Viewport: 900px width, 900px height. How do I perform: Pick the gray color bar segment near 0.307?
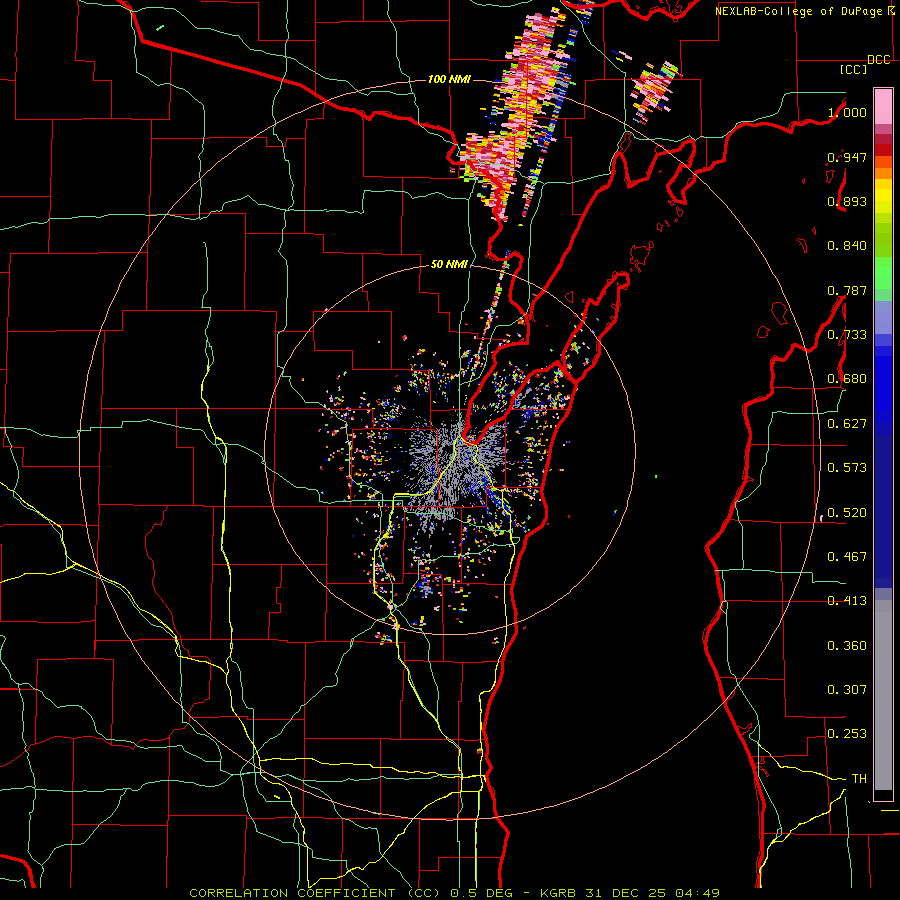(x=883, y=695)
